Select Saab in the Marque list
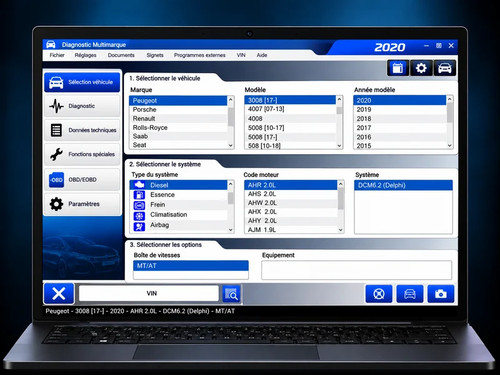 pos(178,136)
